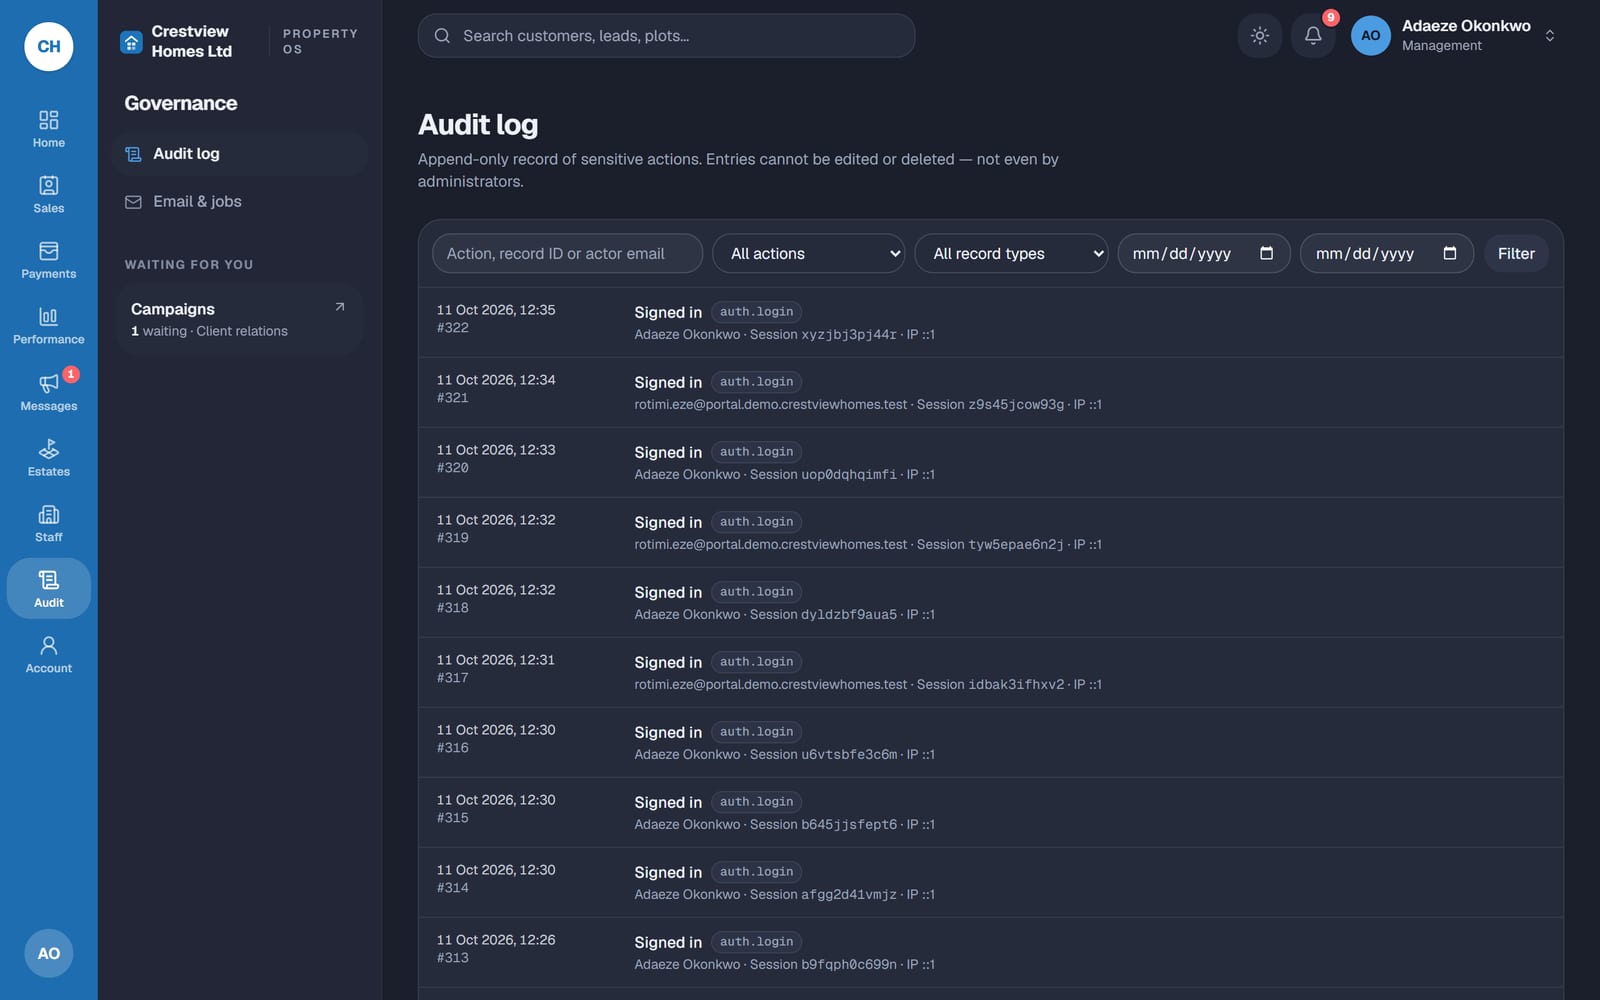1600x1000 pixels.
Task: Open the All record types dropdown
Action: (1011, 254)
